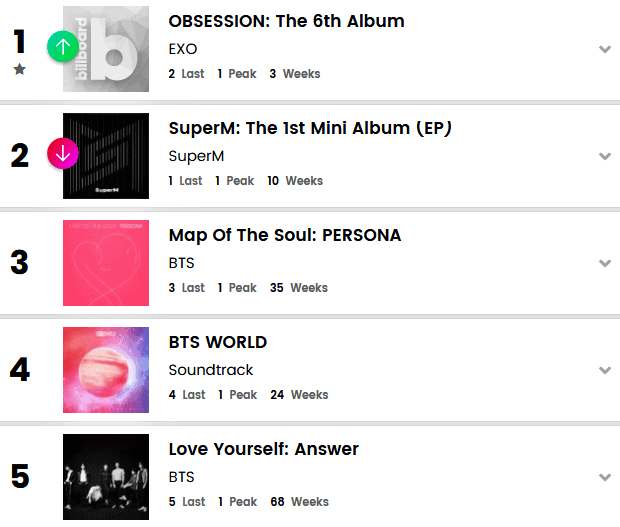The image size is (620, 527).
Task: Click the green up-arrow icon beside rank 1
Action: coord(62,47)
